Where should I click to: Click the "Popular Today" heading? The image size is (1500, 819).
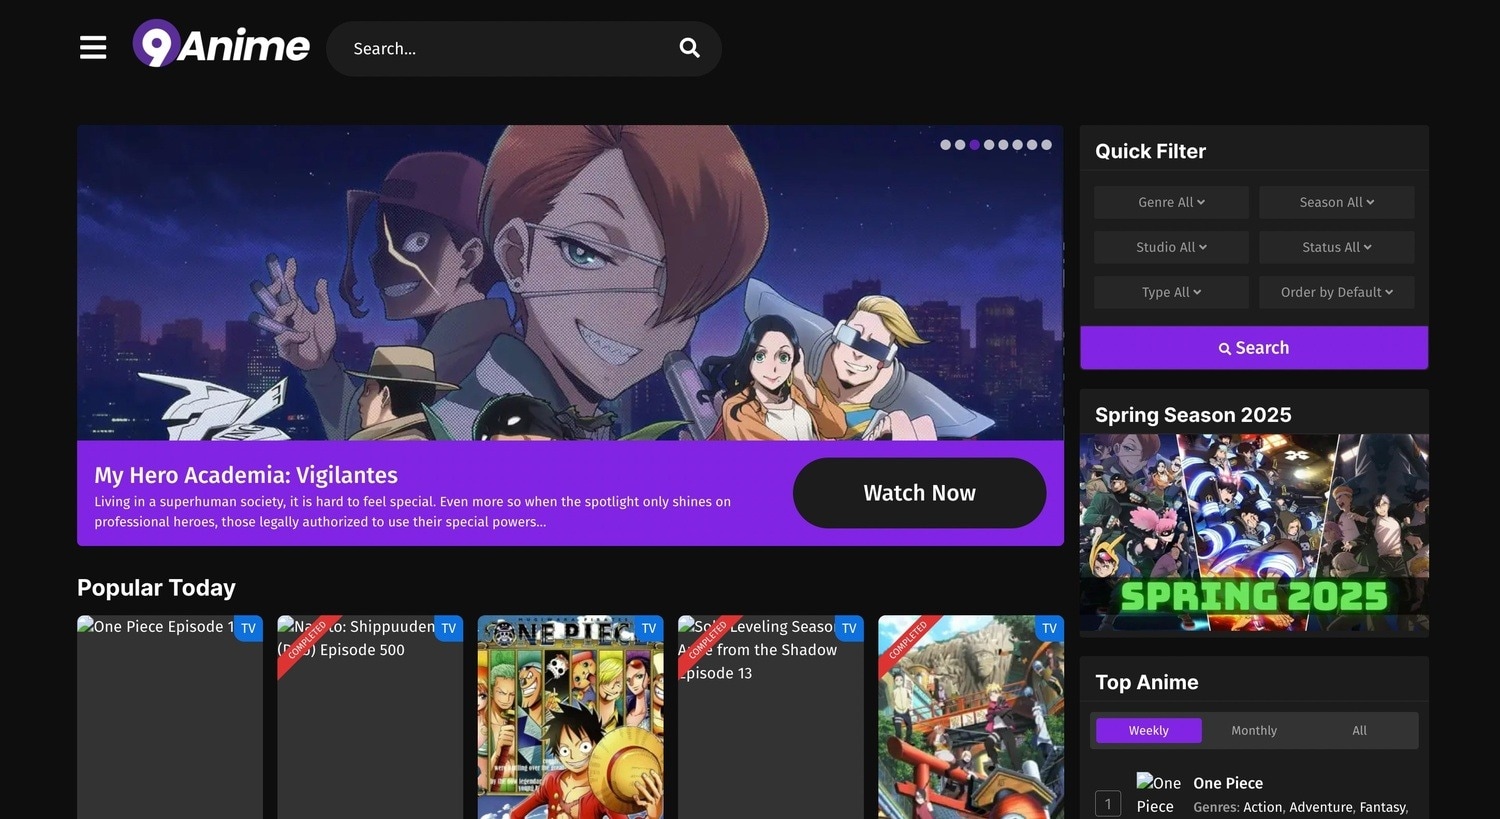tap(156, 588)
